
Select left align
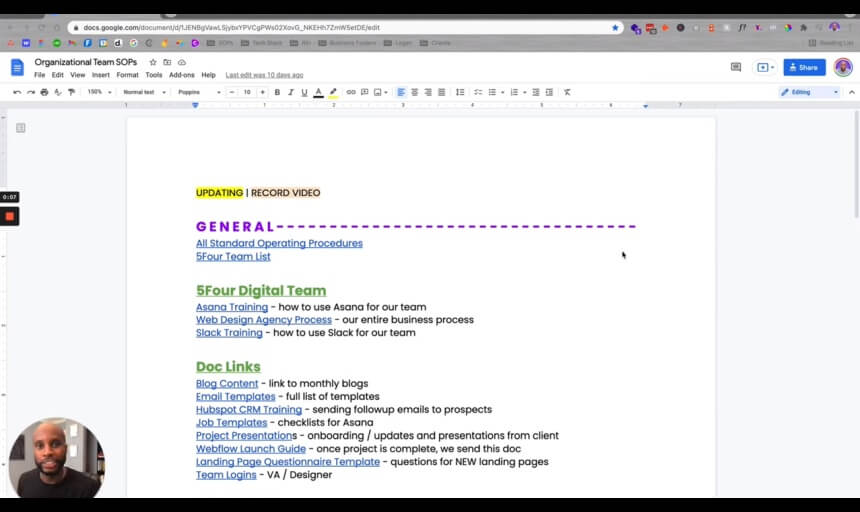(x=401, y=92)
